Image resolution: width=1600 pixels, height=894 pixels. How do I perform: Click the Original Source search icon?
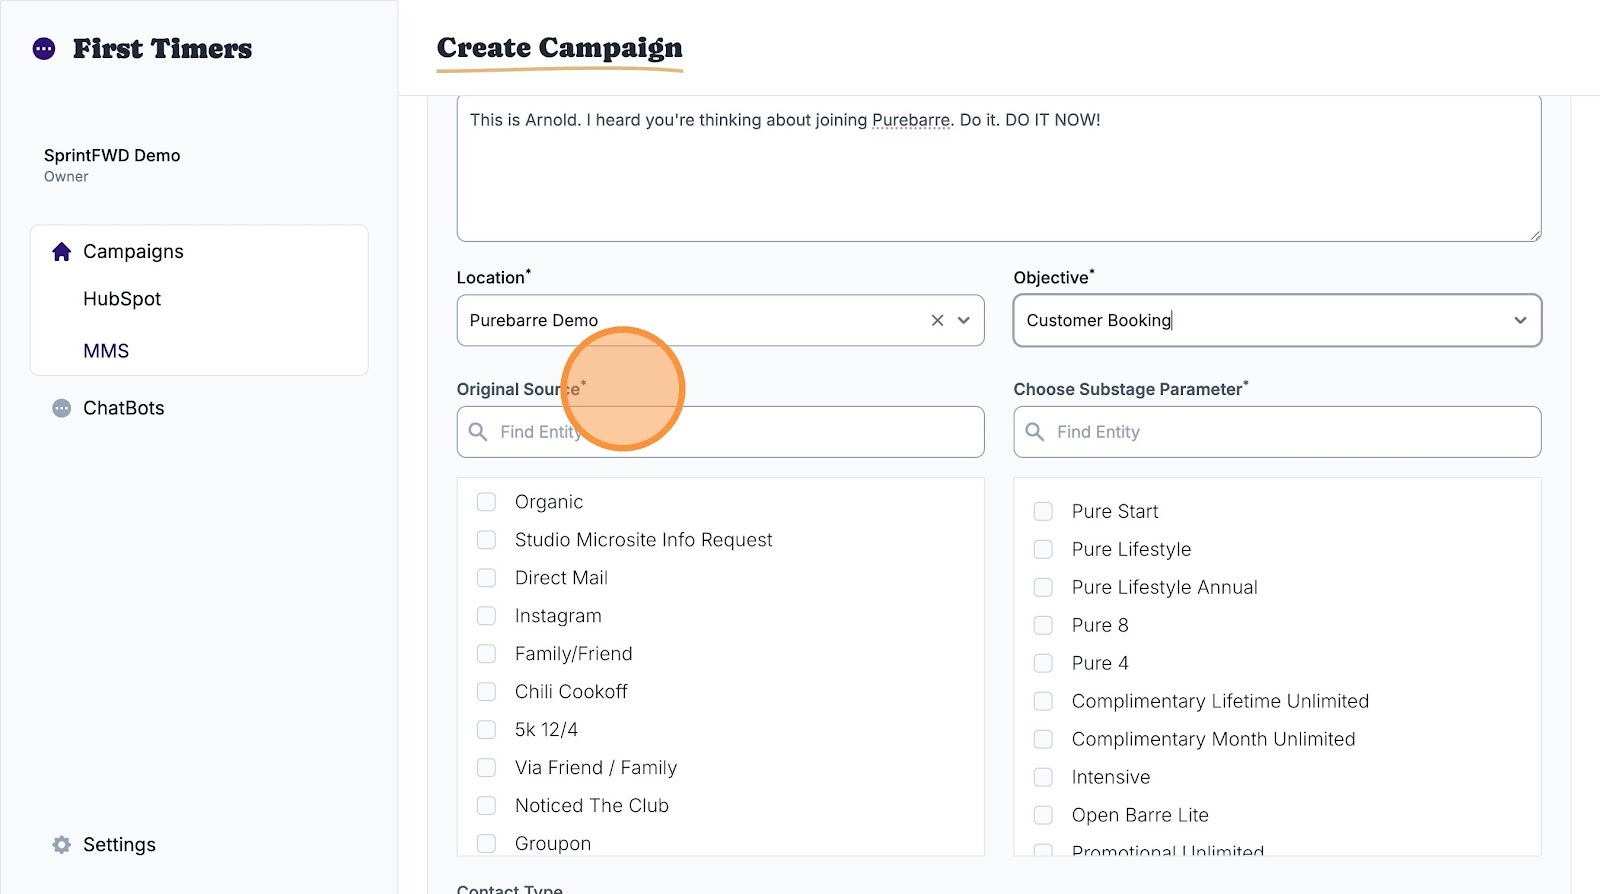coord(479,432)
